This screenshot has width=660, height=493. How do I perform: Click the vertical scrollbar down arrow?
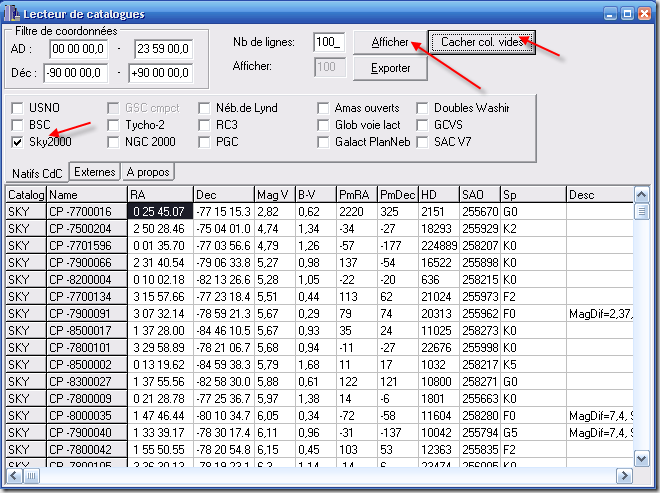641,458
